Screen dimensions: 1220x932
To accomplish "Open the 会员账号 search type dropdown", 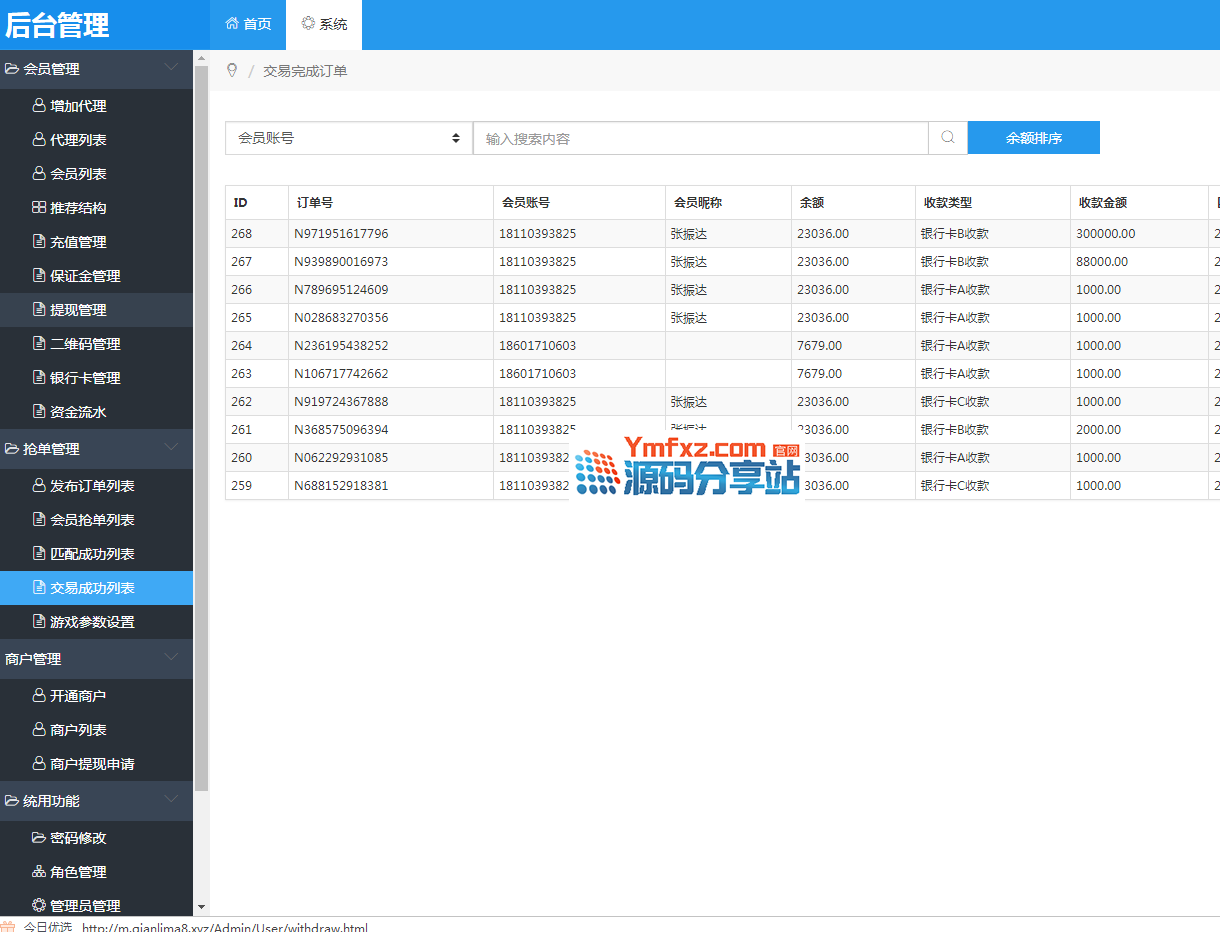I will (348, 138).
